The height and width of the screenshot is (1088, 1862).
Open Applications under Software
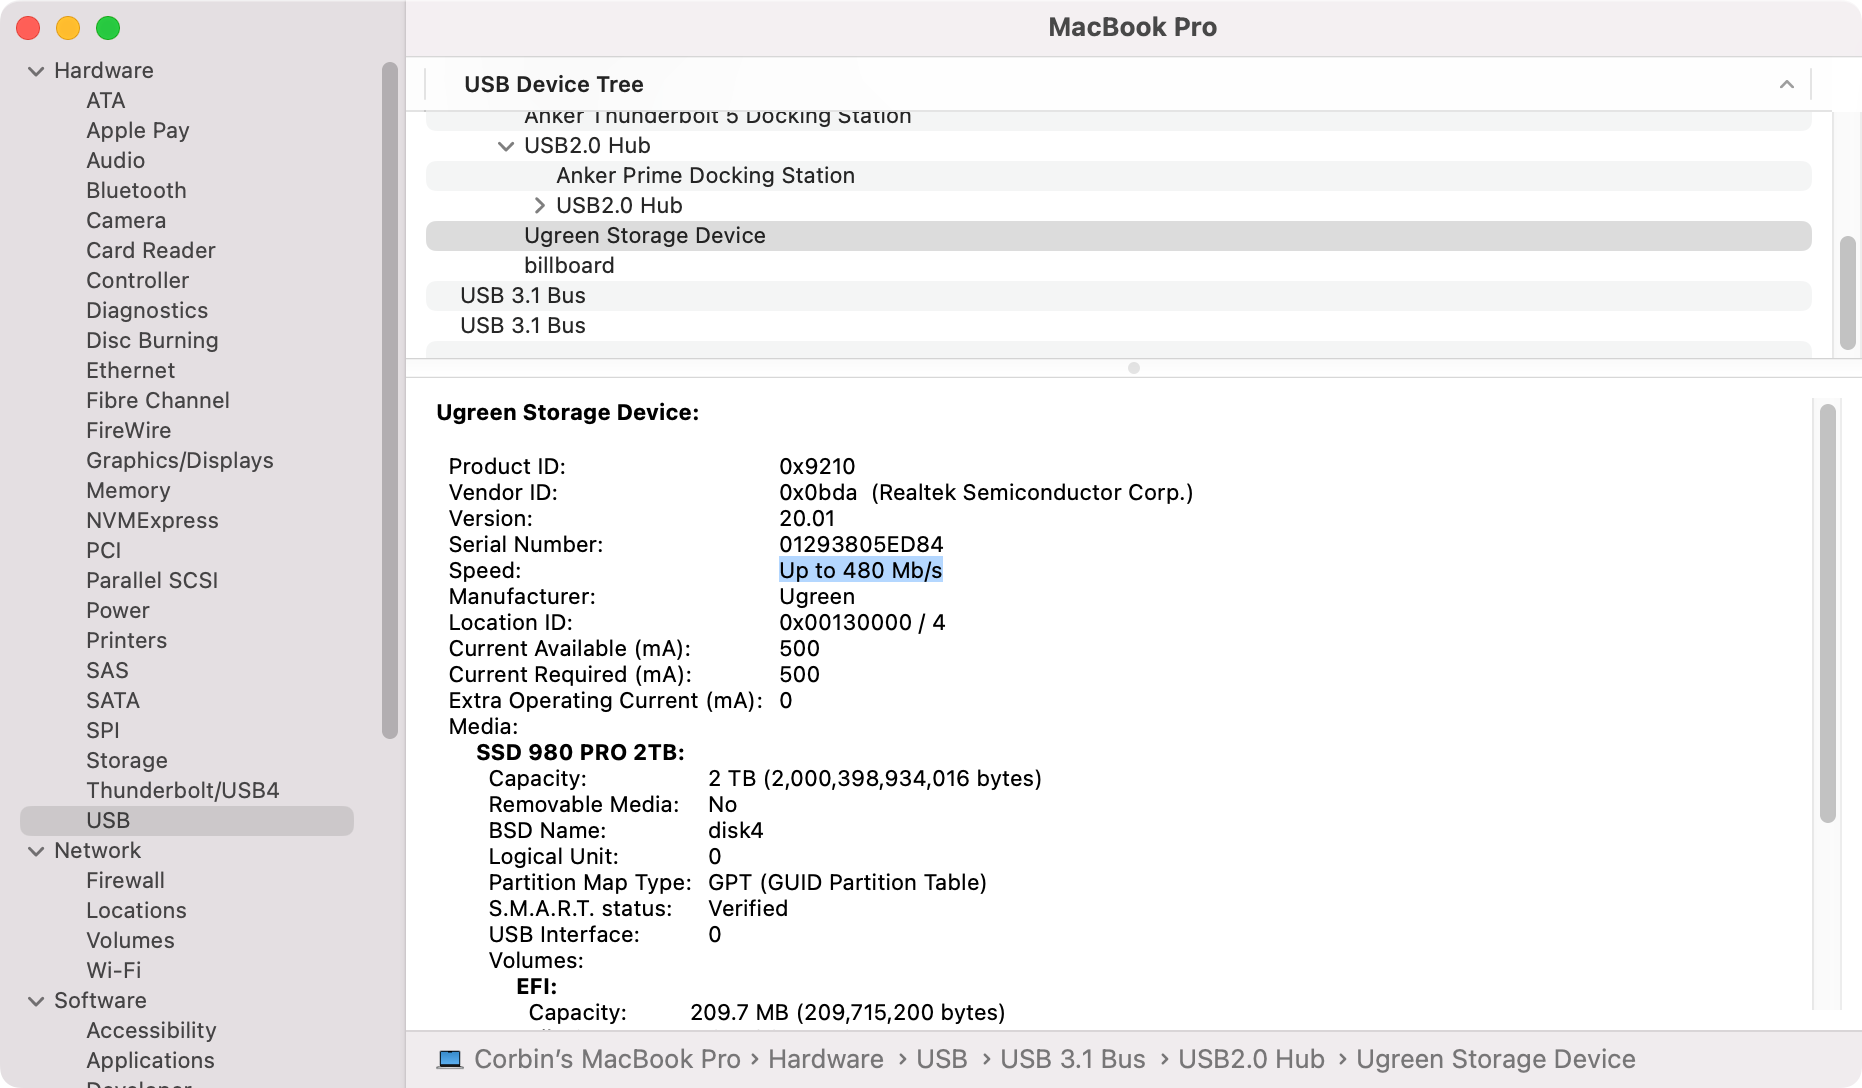(x=151, y=1061)
